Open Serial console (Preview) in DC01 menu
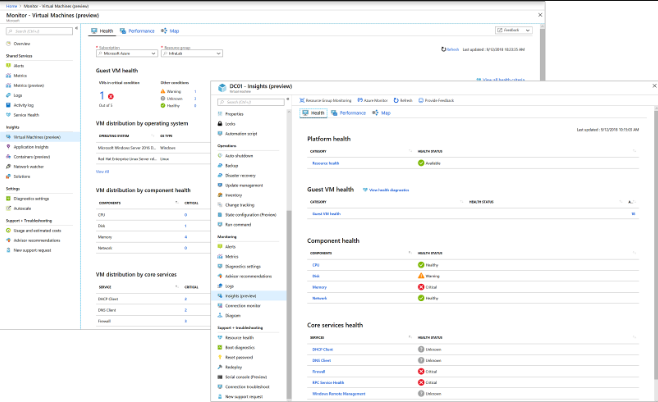Image resolution: width=658 pixels, height=402 pixels. click(x=246, y=377)
